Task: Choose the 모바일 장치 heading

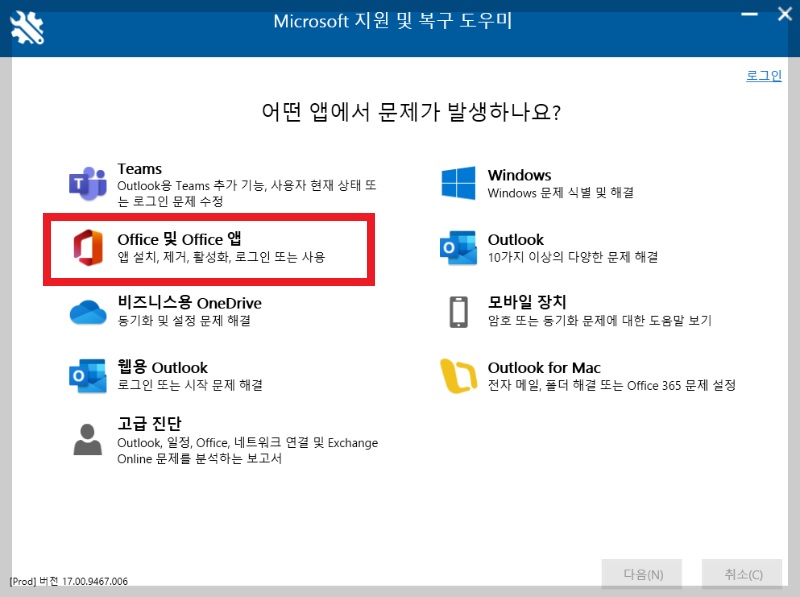Action: coord(527,302)
